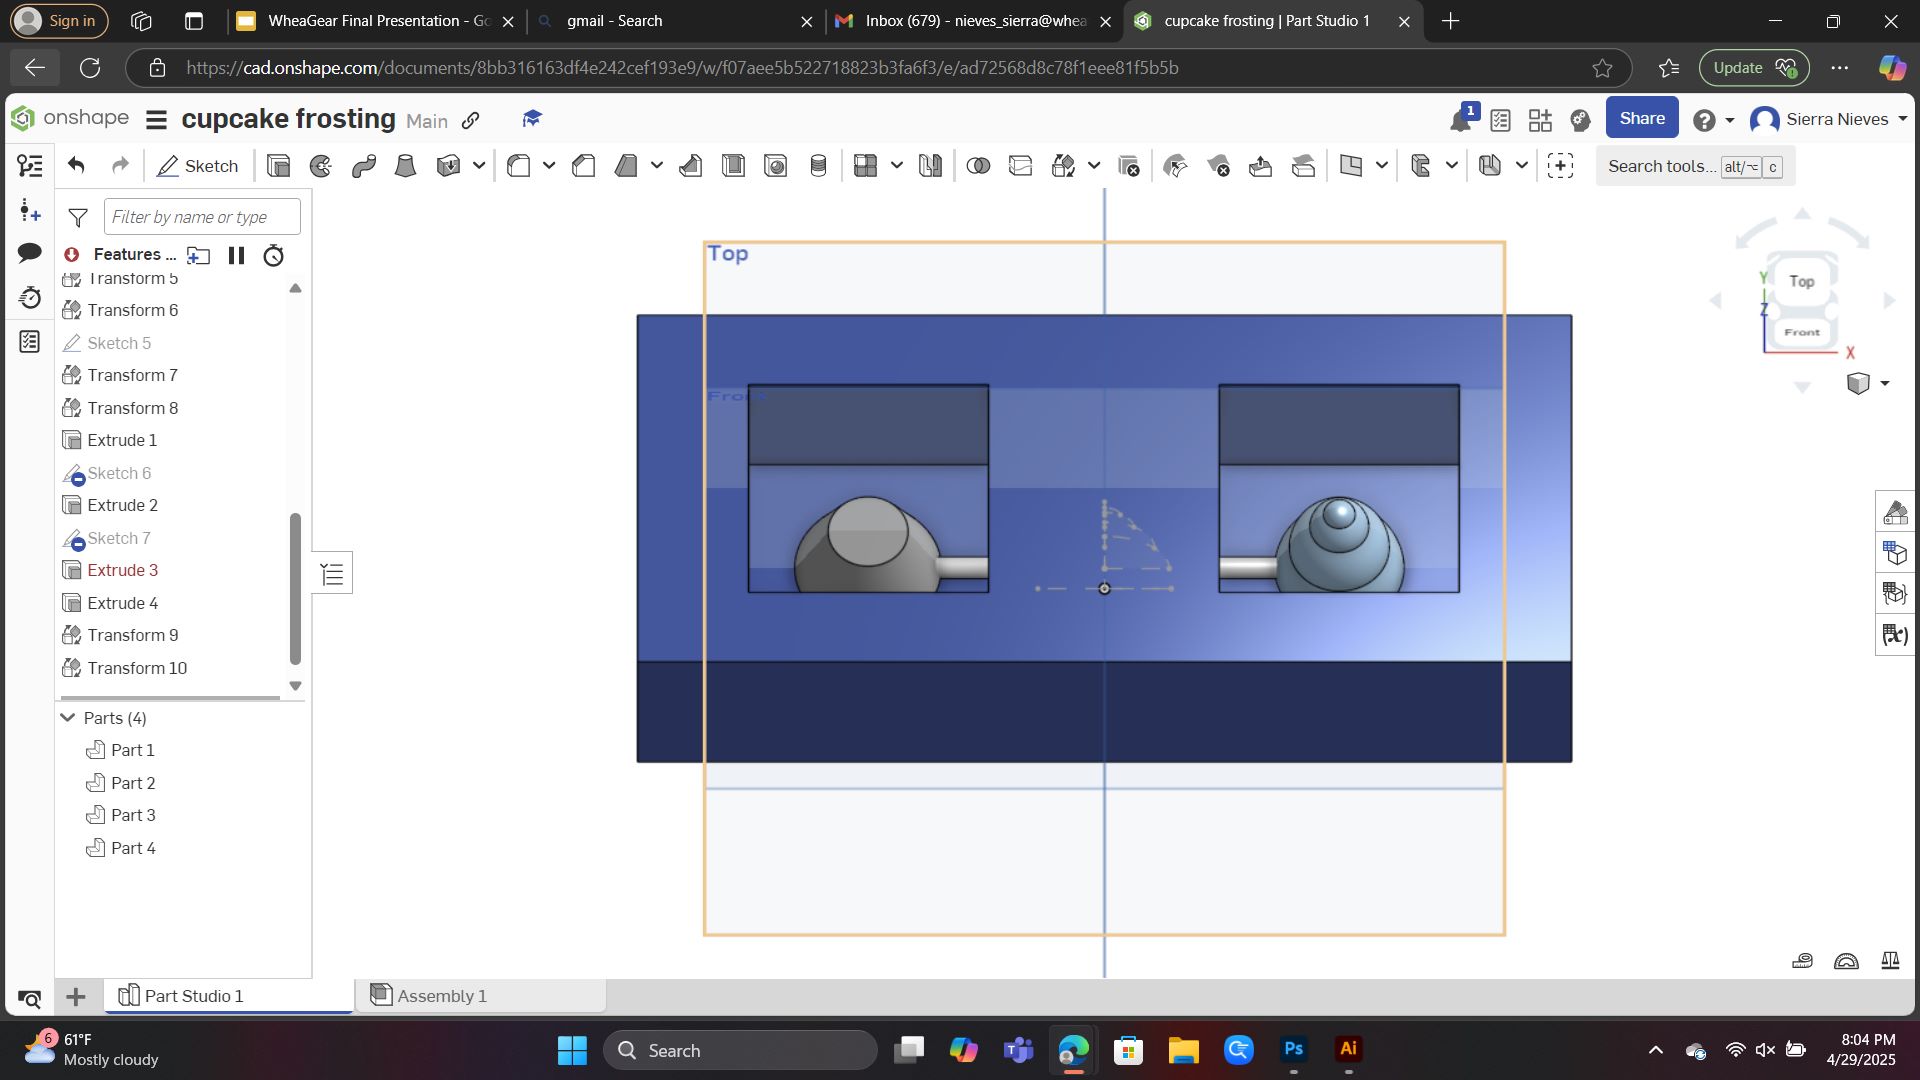Select the Hole tool icon
This screenshot has width=1920, height=1080.
pos(776,166)
